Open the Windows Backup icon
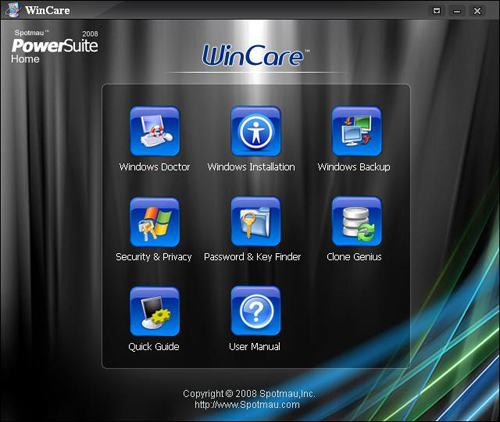Viewport: 500px width, 422px height. point(357,131)
